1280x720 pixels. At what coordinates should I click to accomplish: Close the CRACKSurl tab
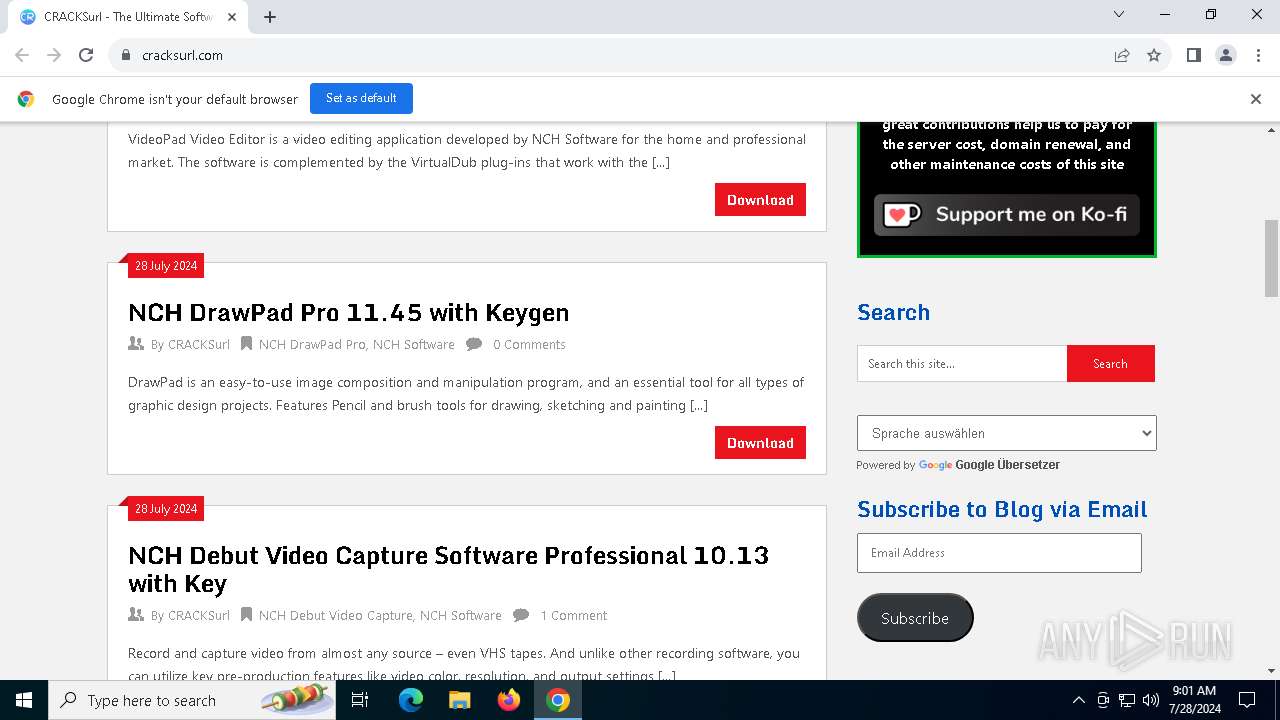[232, 16]
